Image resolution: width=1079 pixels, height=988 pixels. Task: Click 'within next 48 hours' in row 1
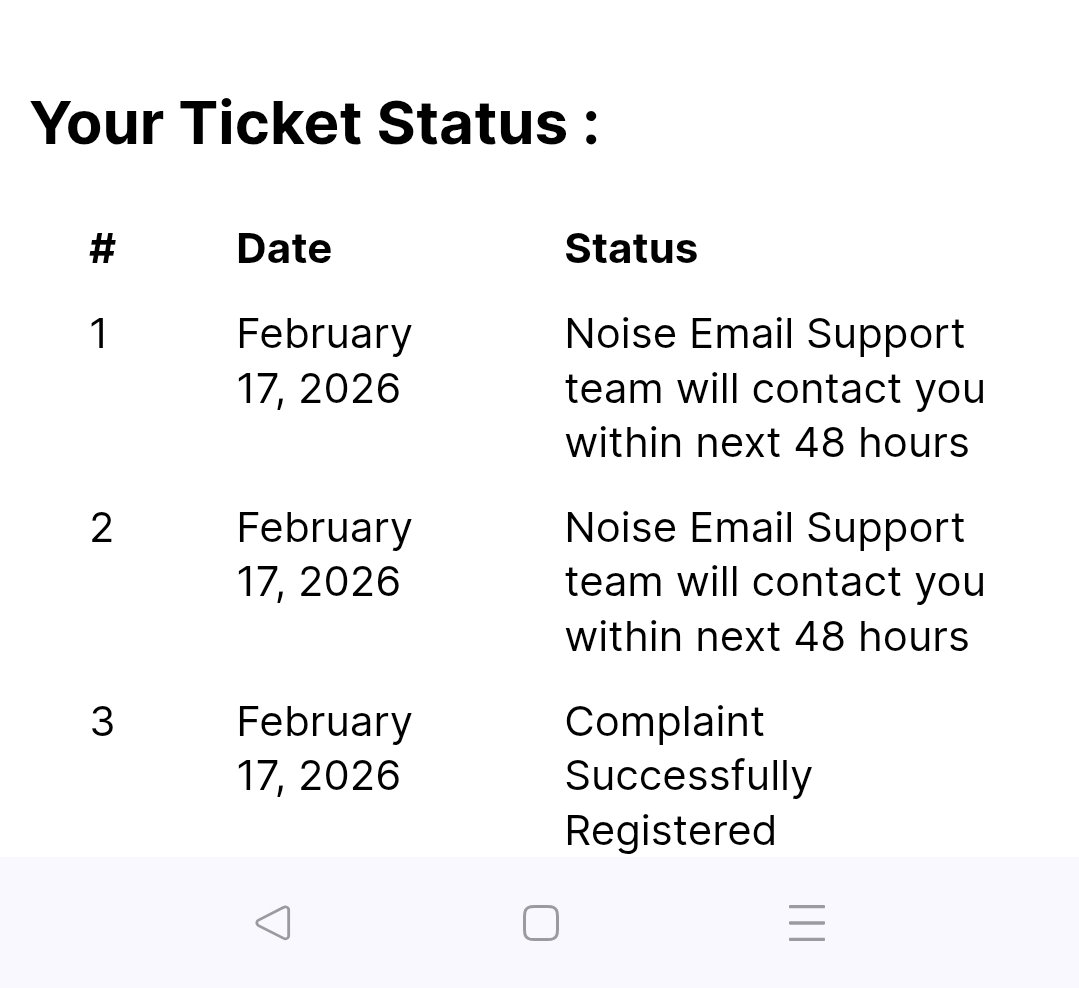click(x=766, y=442)
